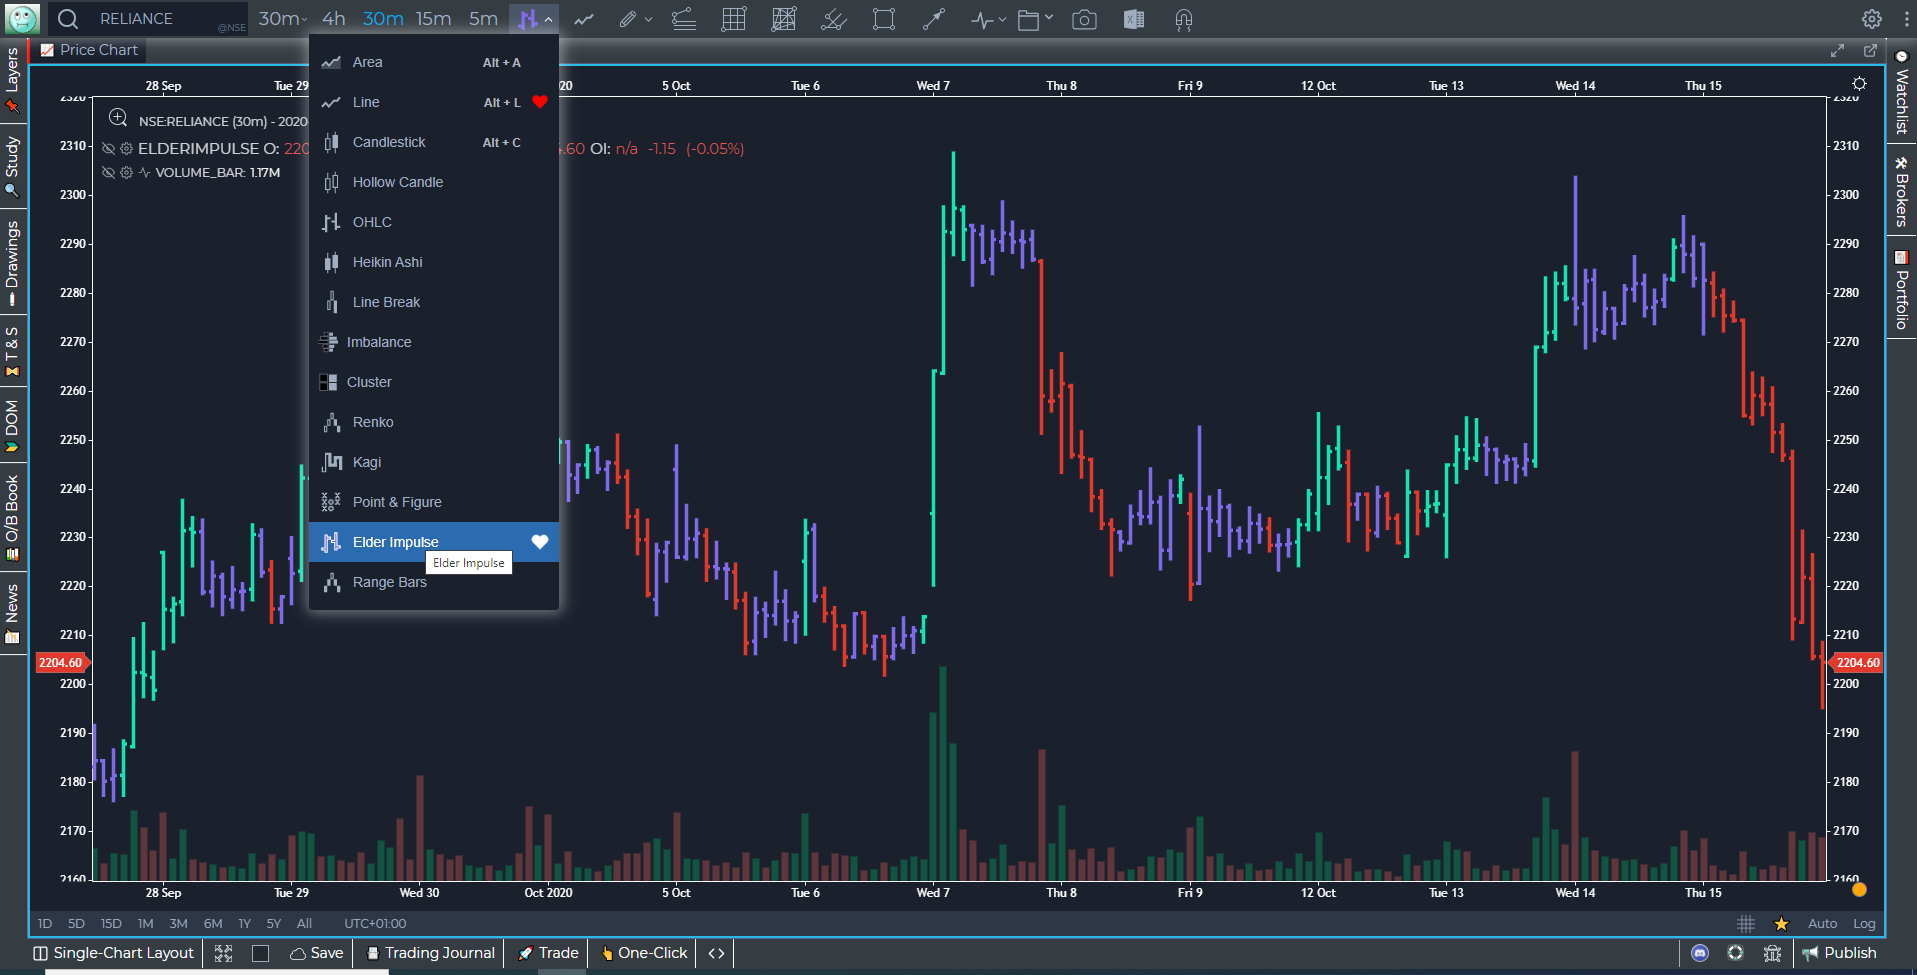Viewport: 1917px width, 975px height.
Task: Select the rectangle shape tool
Action: (884, 20)
